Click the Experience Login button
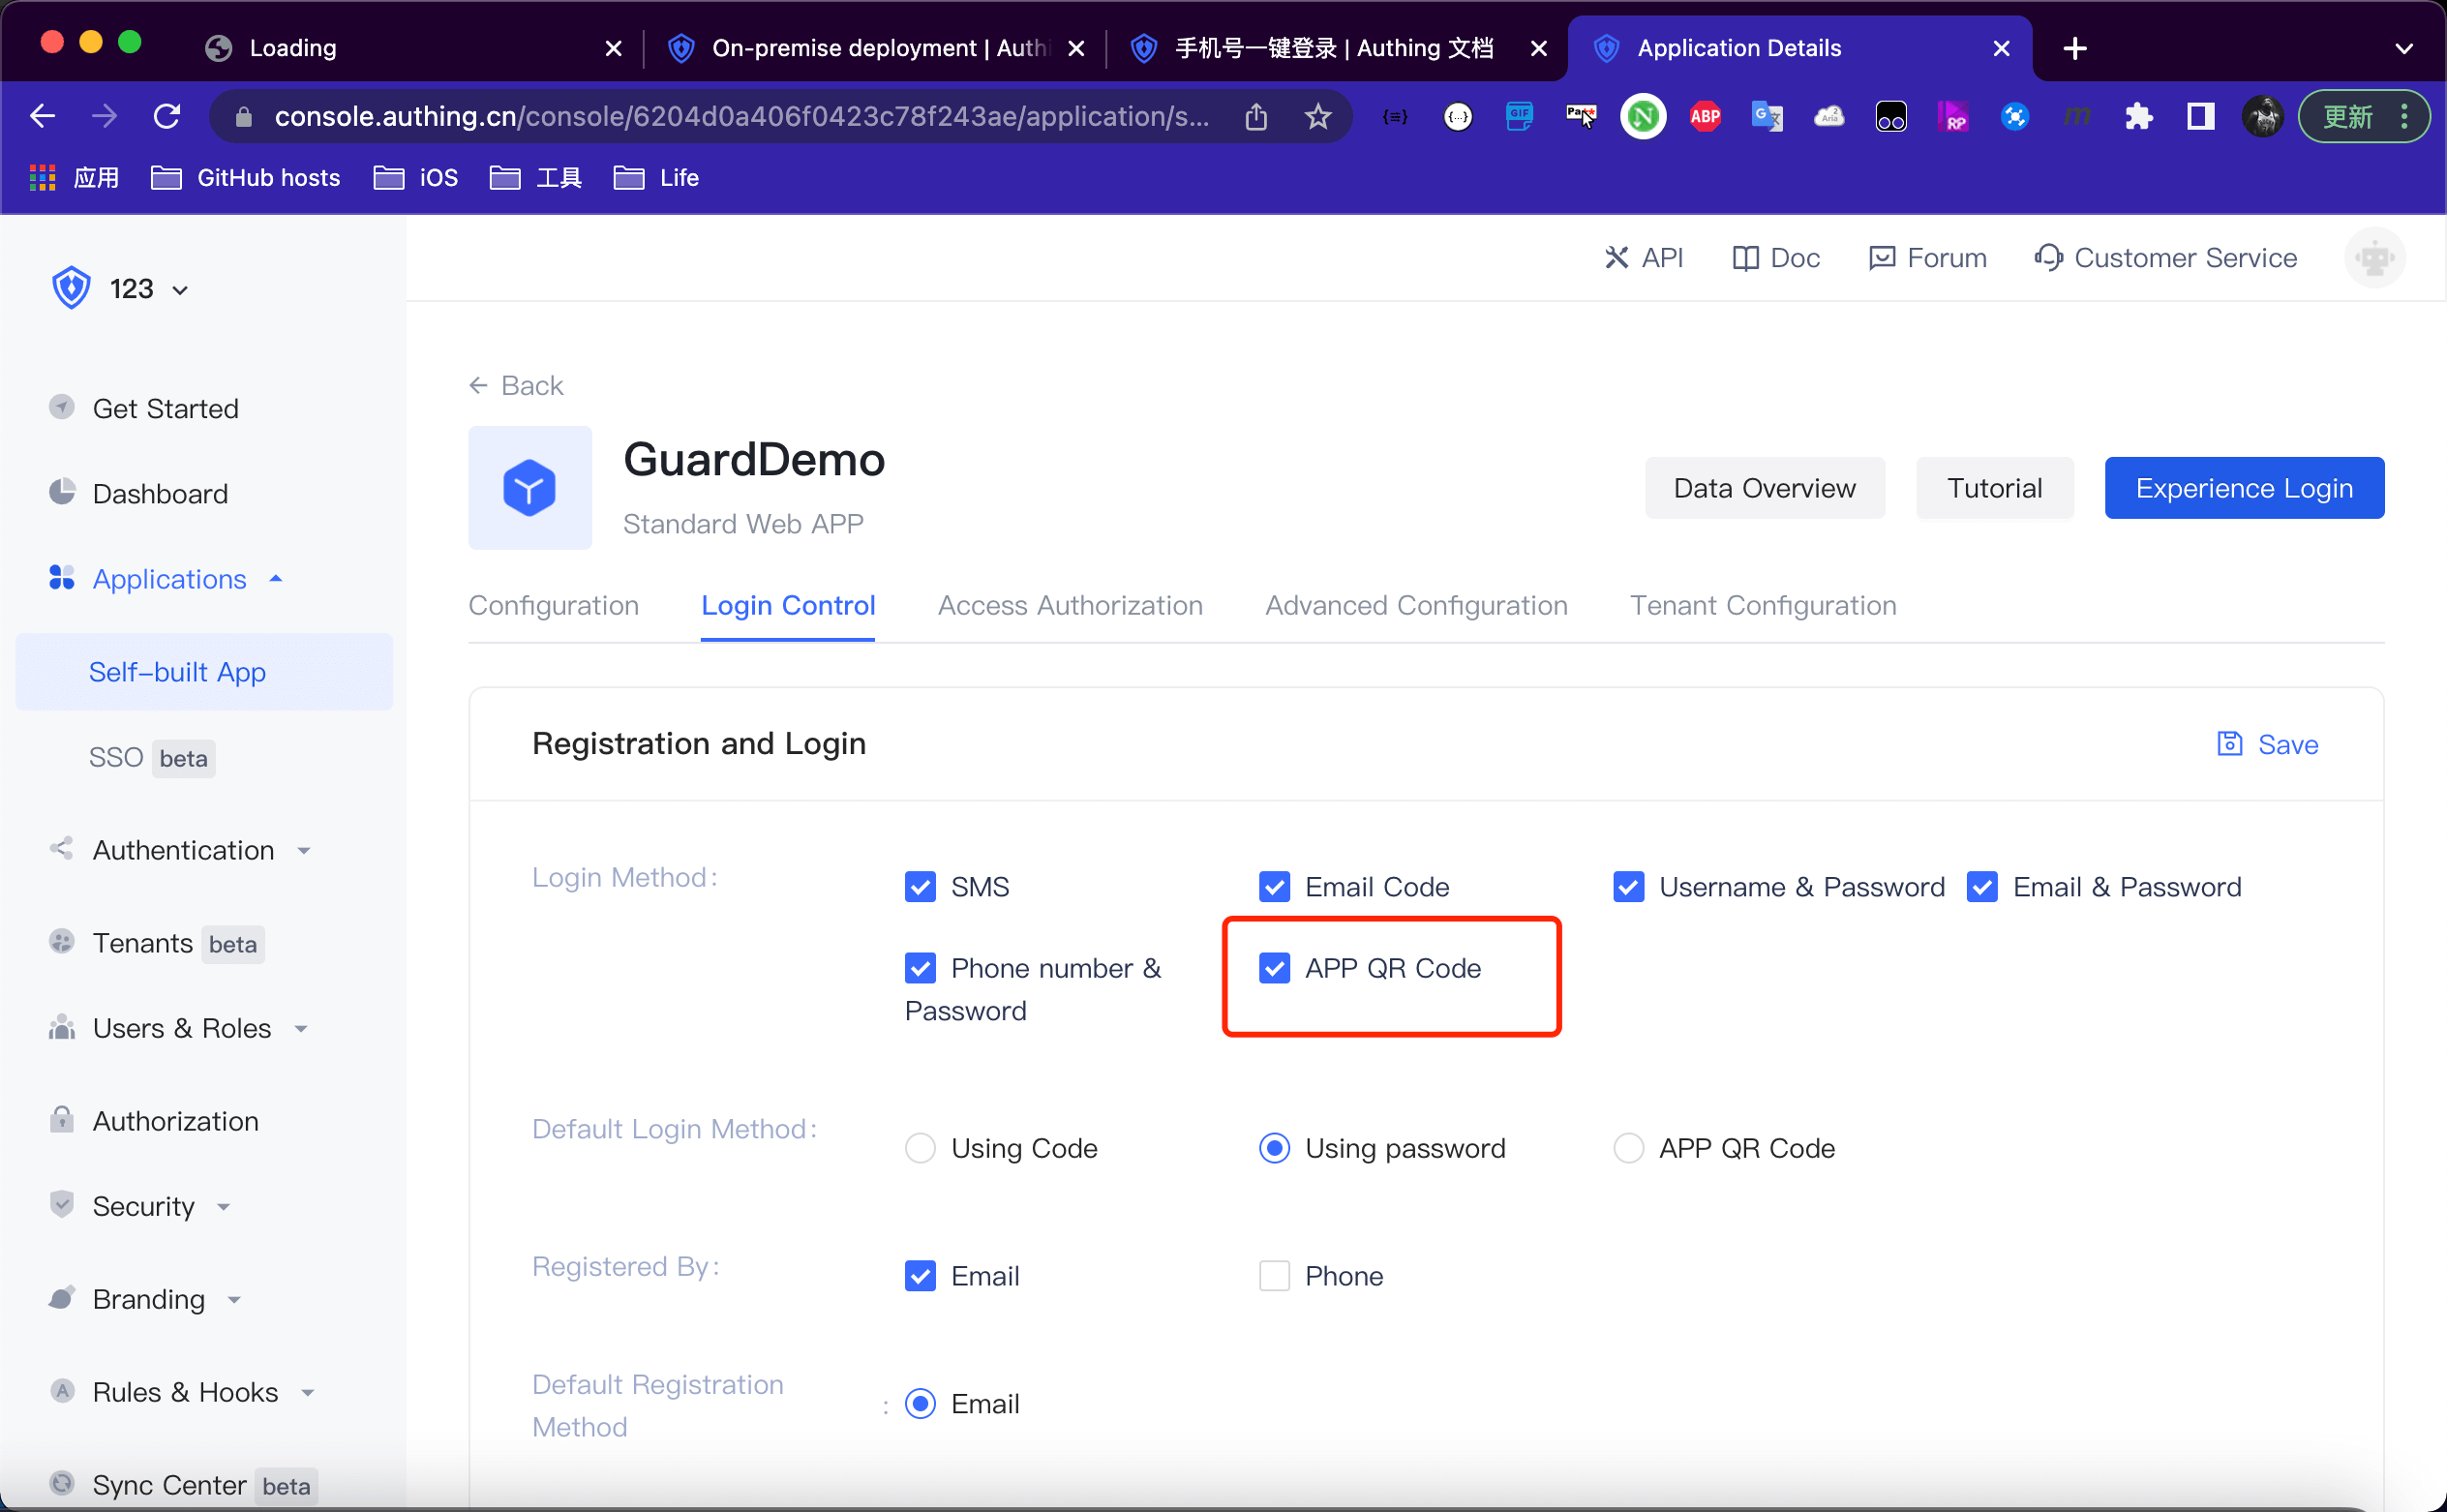Viewport: 2447px width, 1512px height. (x=2243, y=488)
